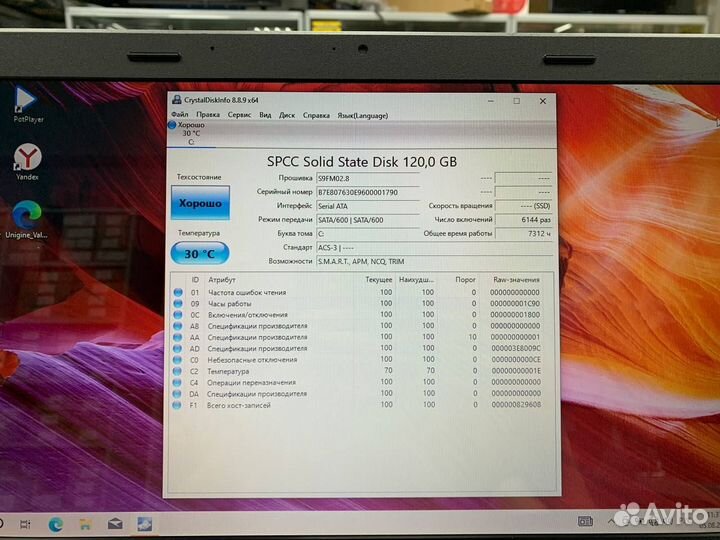This screenshot has height=540, width=720.
Task: Click the Техсостояние label
Action: tap(199, 177)
